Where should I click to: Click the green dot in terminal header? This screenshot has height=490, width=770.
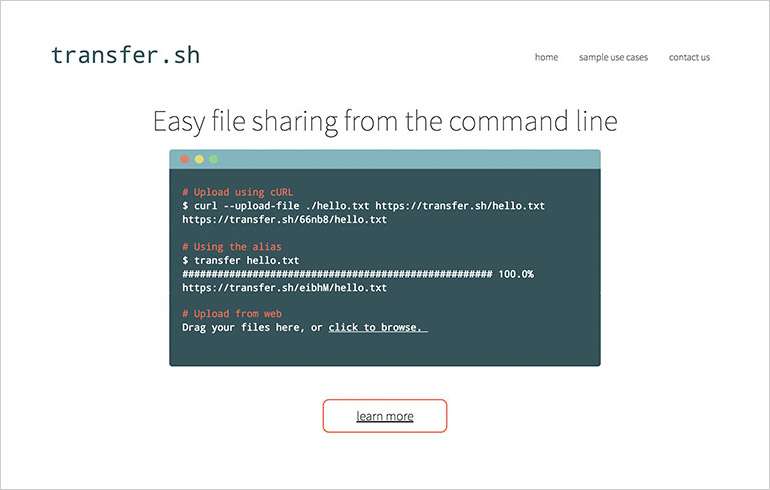213,159
